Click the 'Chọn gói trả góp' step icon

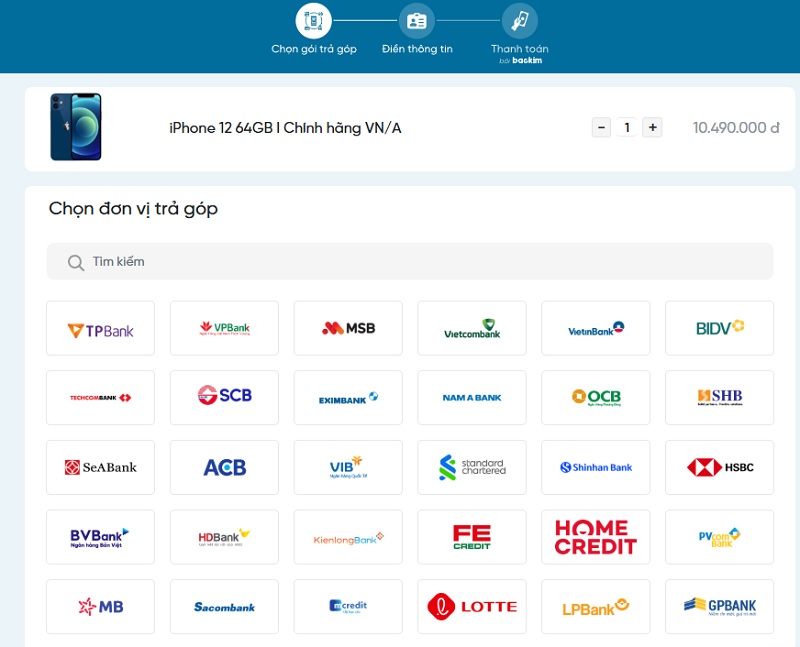(313, 21)
